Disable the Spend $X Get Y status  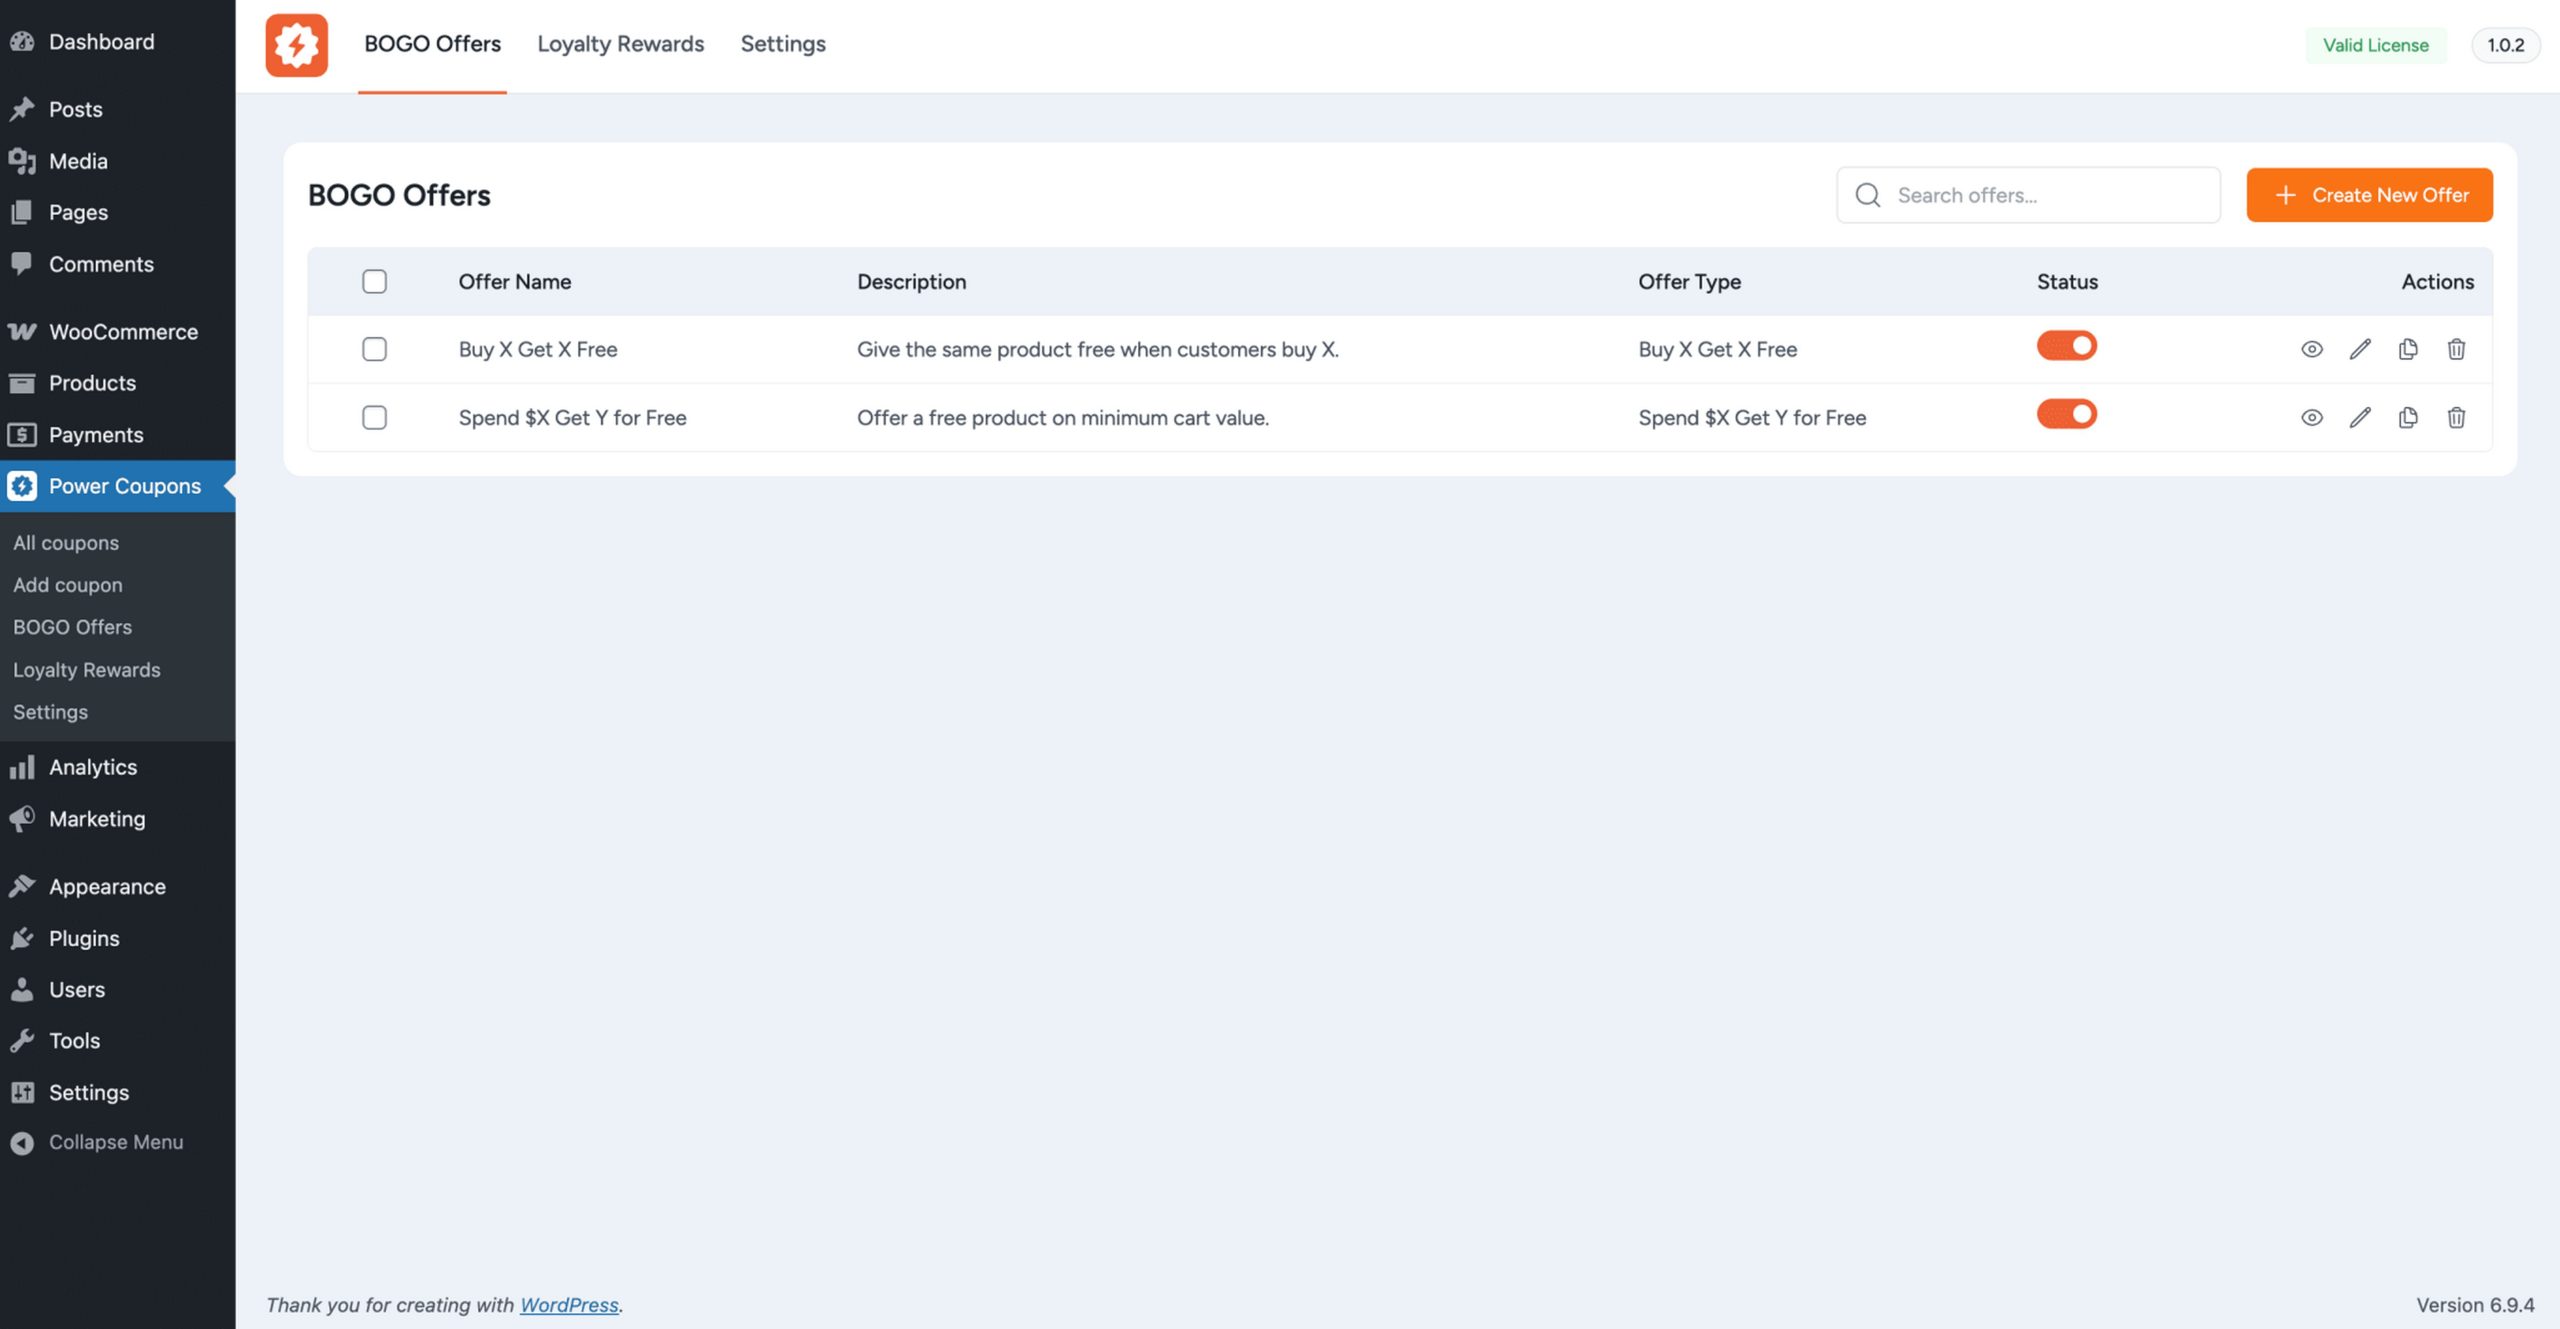click(2066, 414)
